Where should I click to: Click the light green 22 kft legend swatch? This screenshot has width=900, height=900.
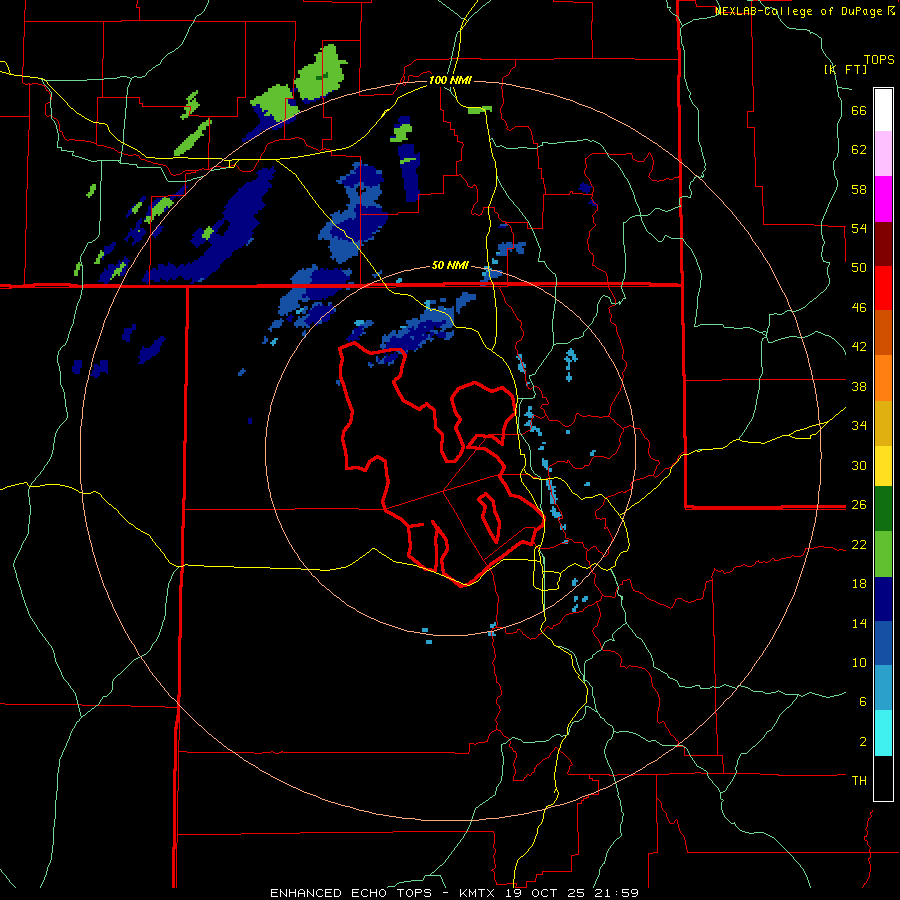(x=883, y=554)
